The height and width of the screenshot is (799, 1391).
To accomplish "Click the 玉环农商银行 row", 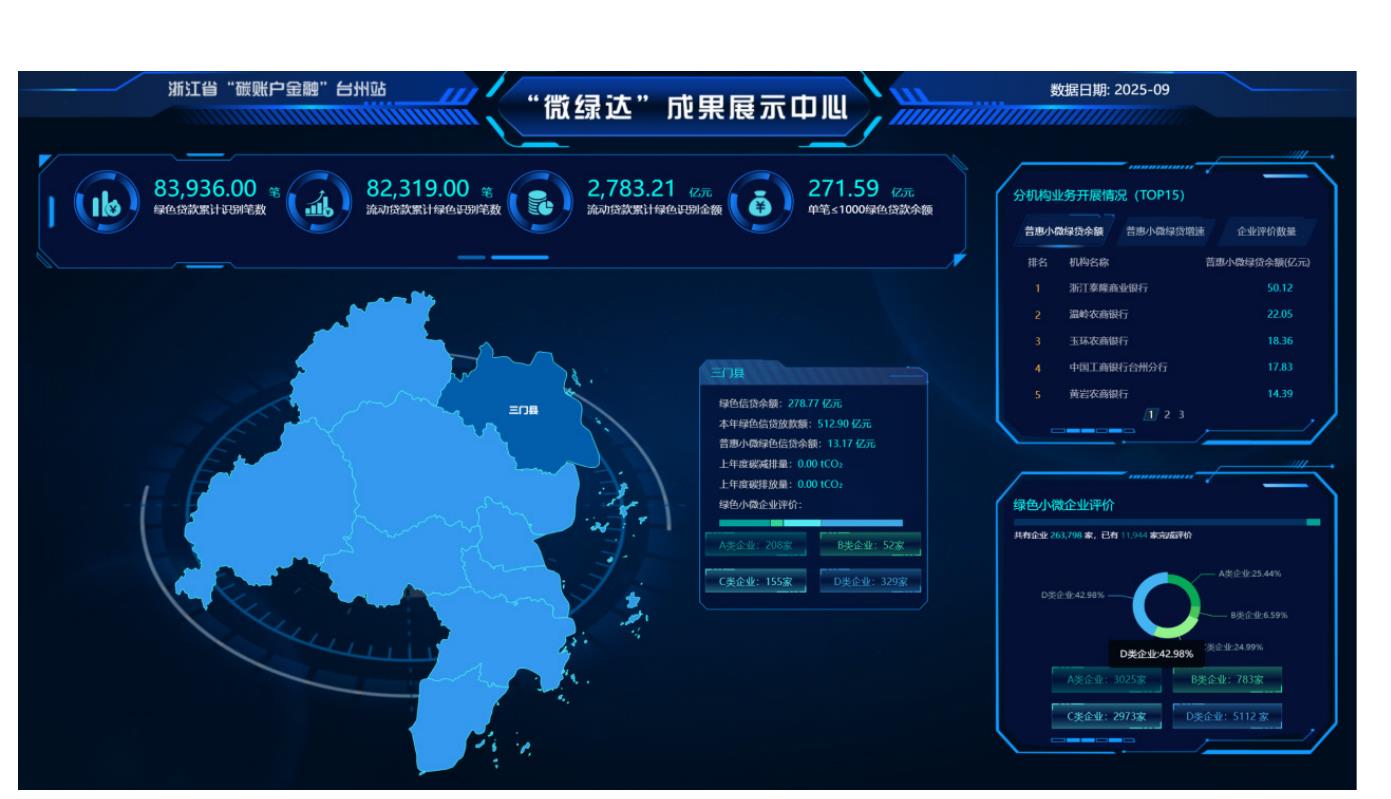I will [1166, 341].
